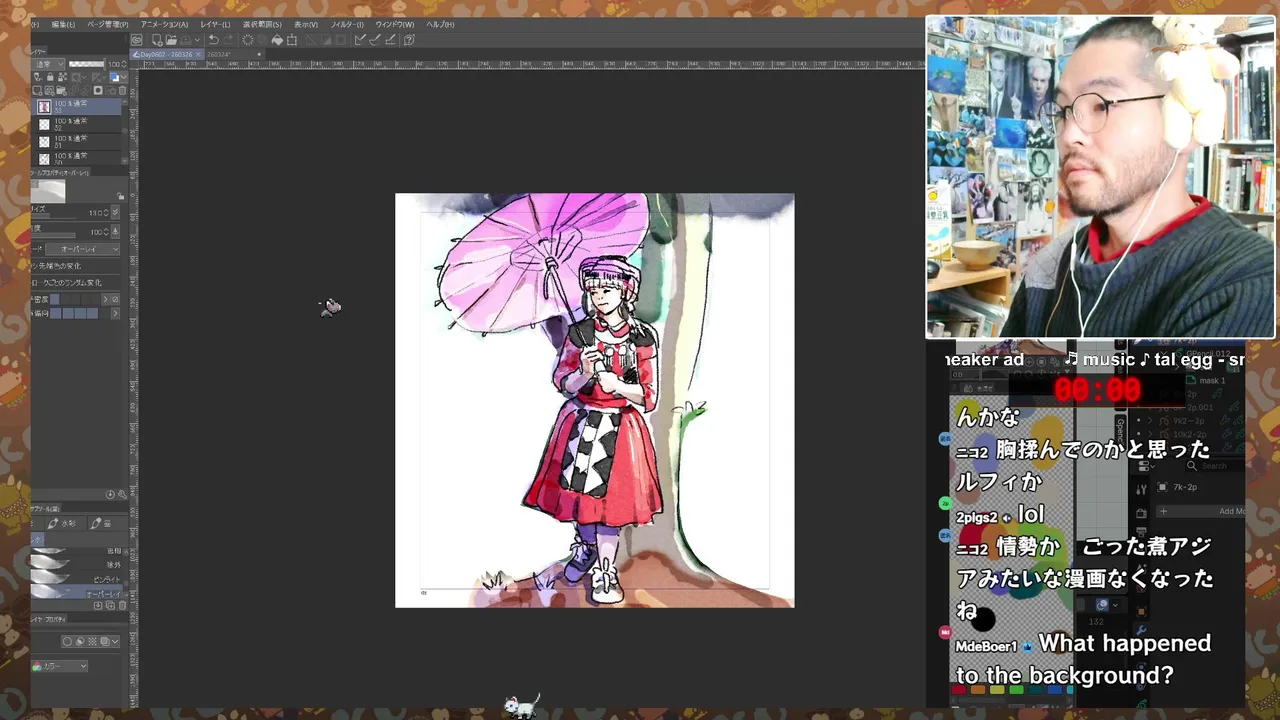Adjust the layer opacity slider
The image size is (1280, 720).
87,64
